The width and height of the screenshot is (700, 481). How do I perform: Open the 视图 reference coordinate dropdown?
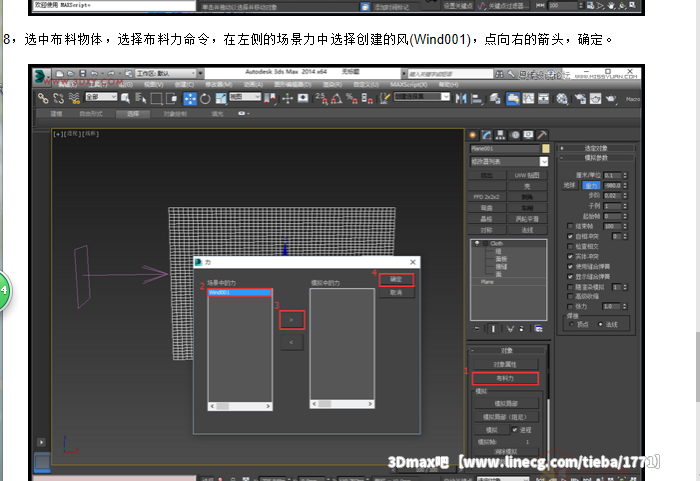(x=245, y=97)
